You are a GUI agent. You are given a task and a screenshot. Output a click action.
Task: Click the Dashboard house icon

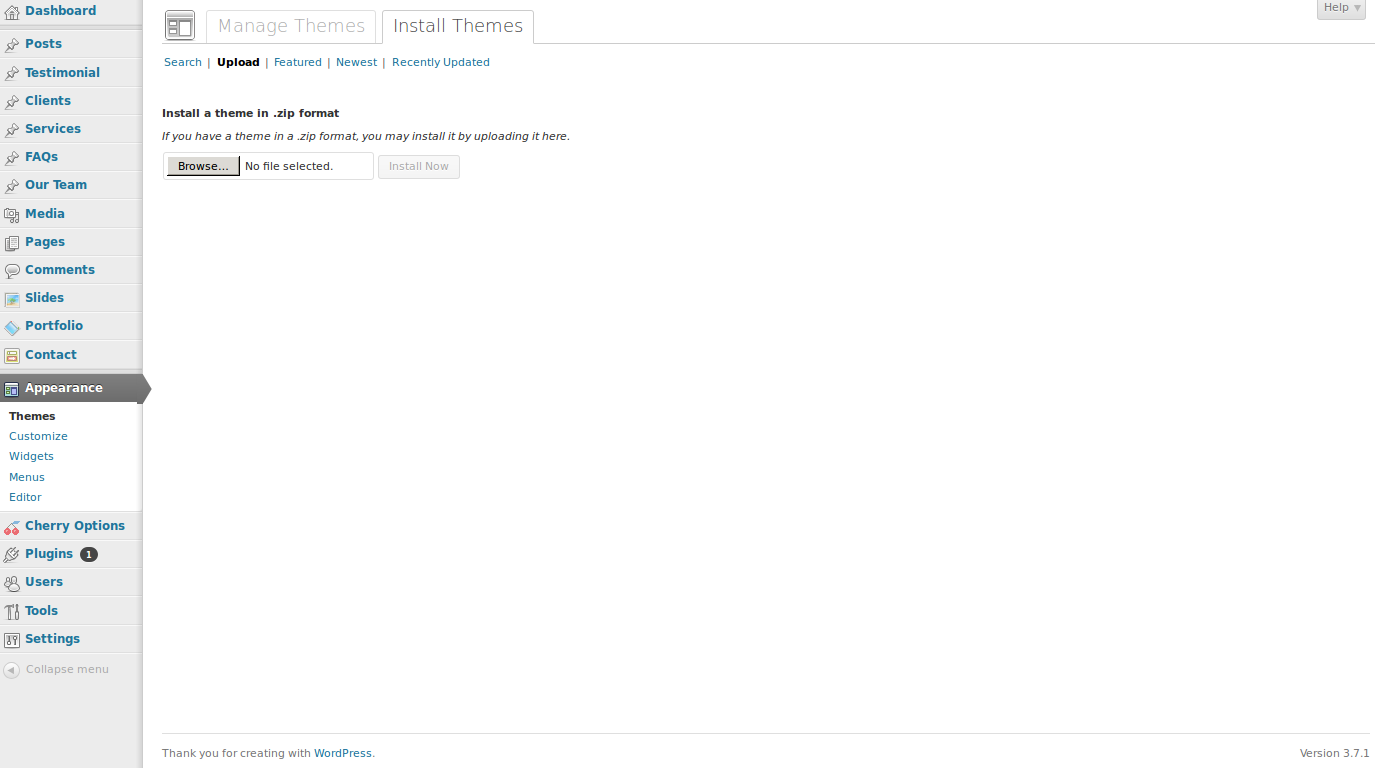pos(12,12)
